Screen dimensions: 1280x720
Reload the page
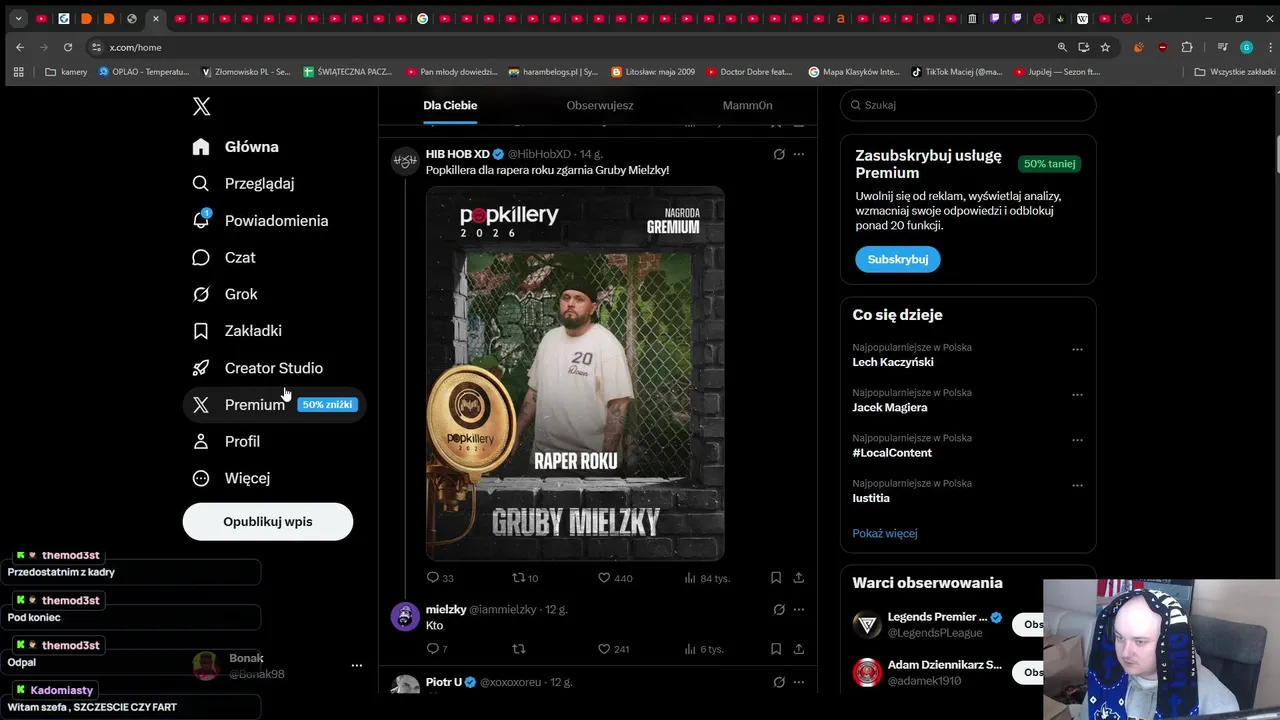(68, 47)
